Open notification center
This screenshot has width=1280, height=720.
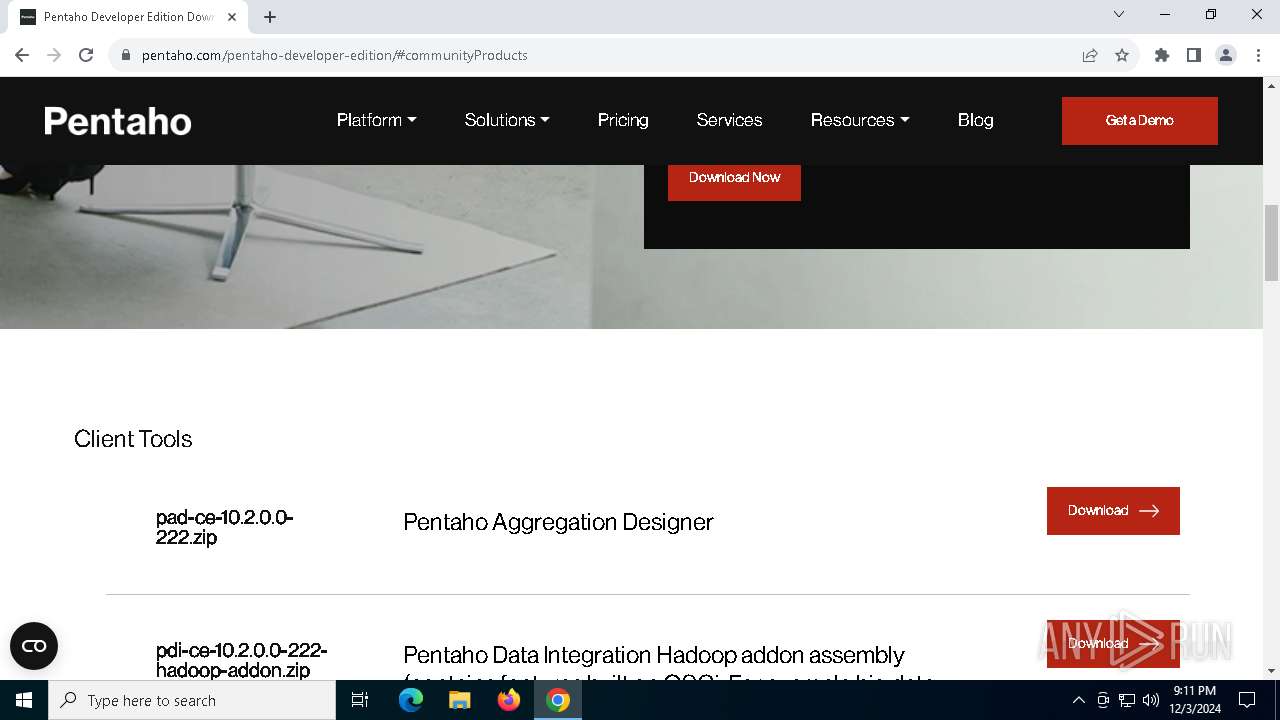pyautogui.click(x=1247, y=700)
